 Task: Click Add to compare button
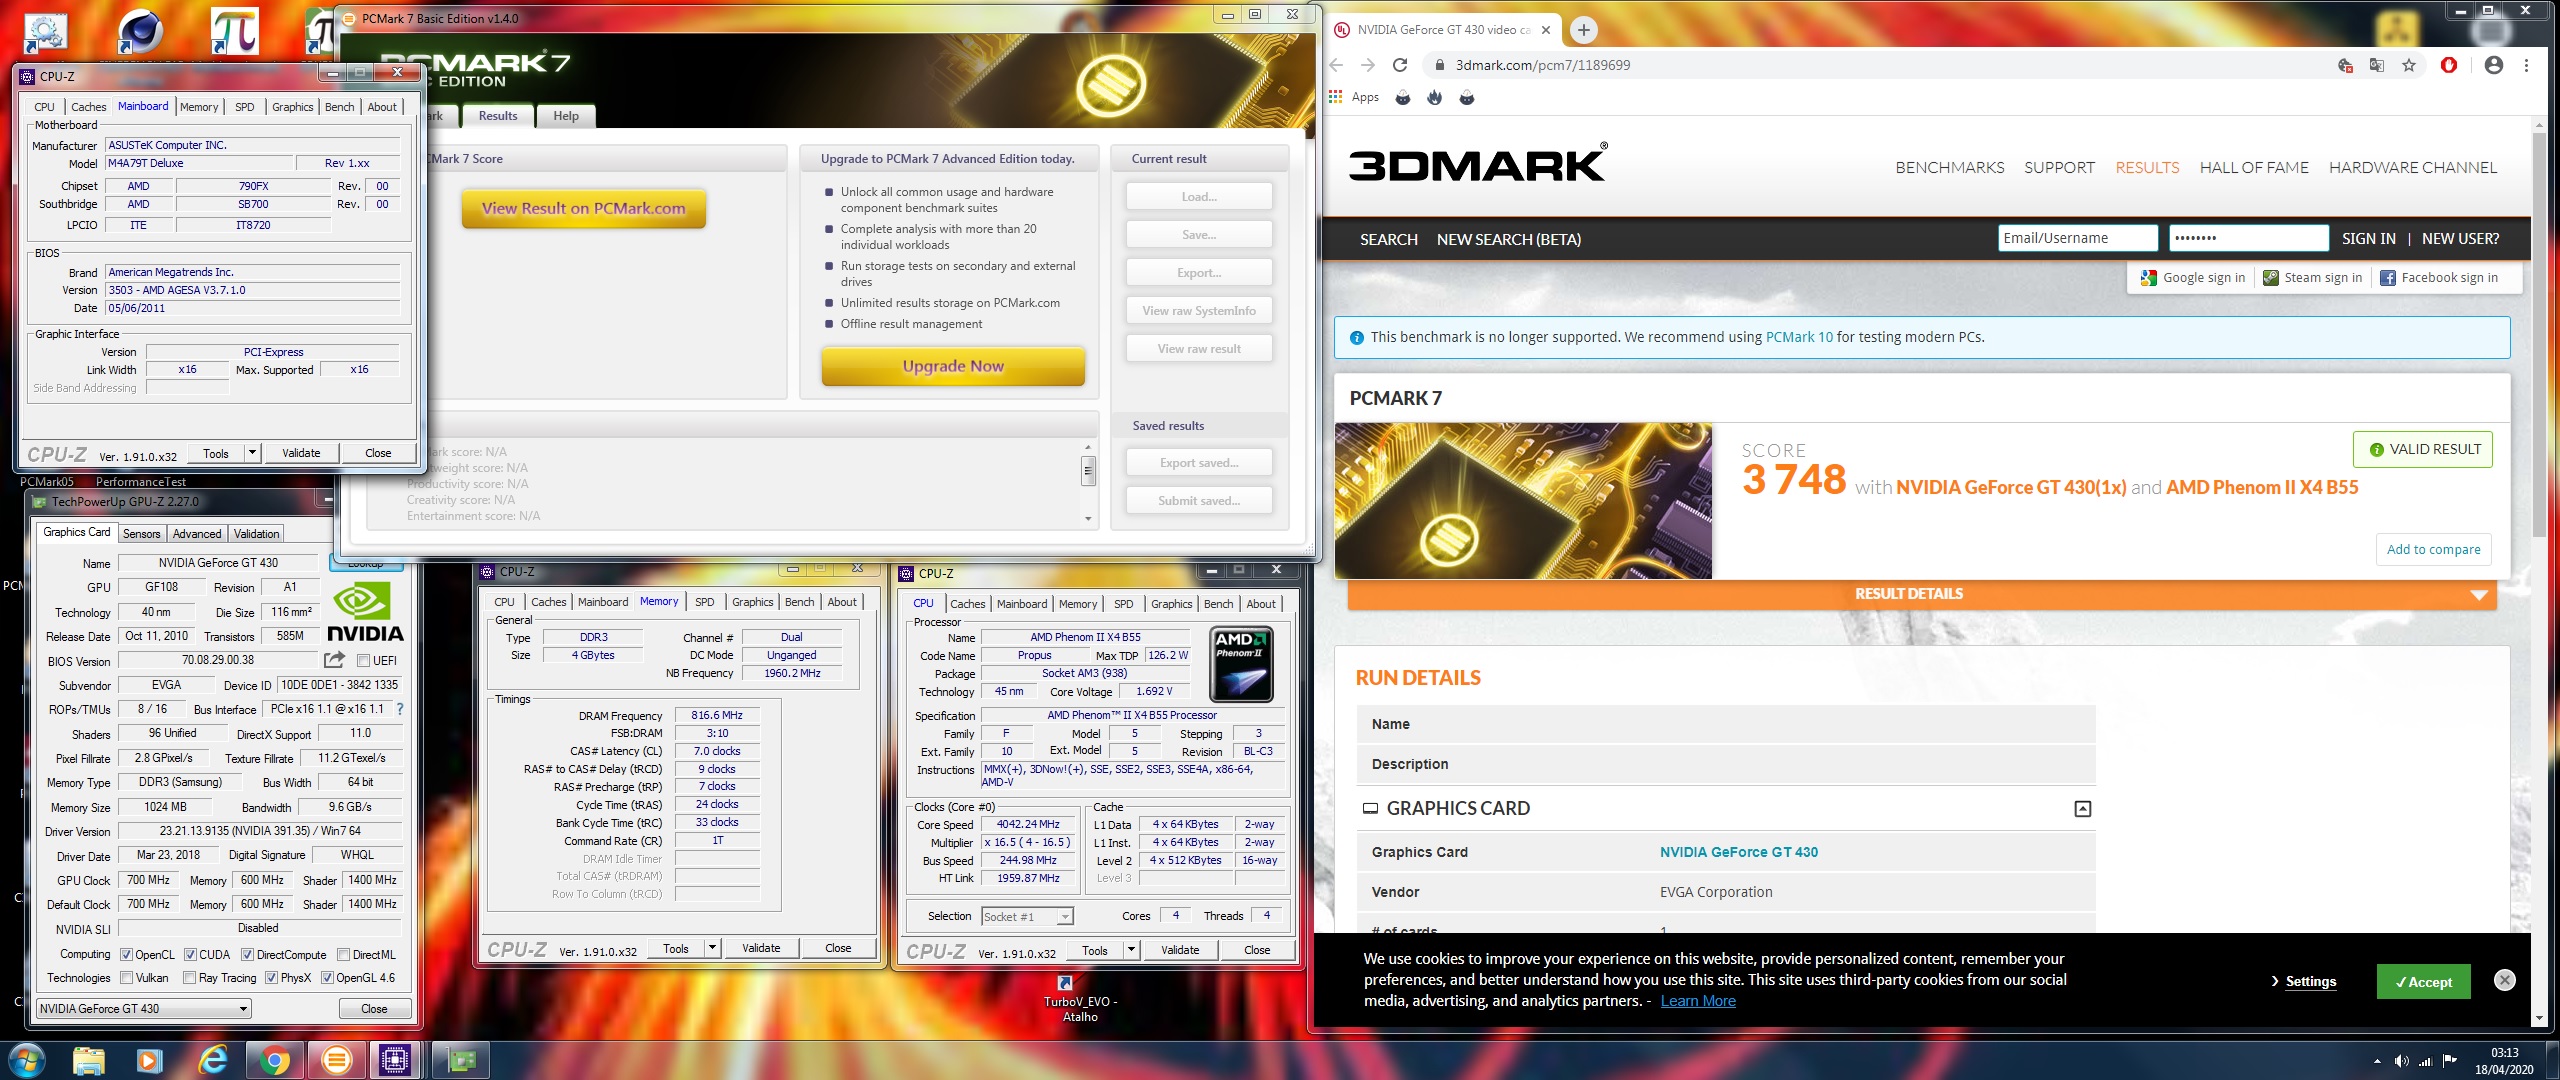pyautogui.click(x=2433, y=549)
